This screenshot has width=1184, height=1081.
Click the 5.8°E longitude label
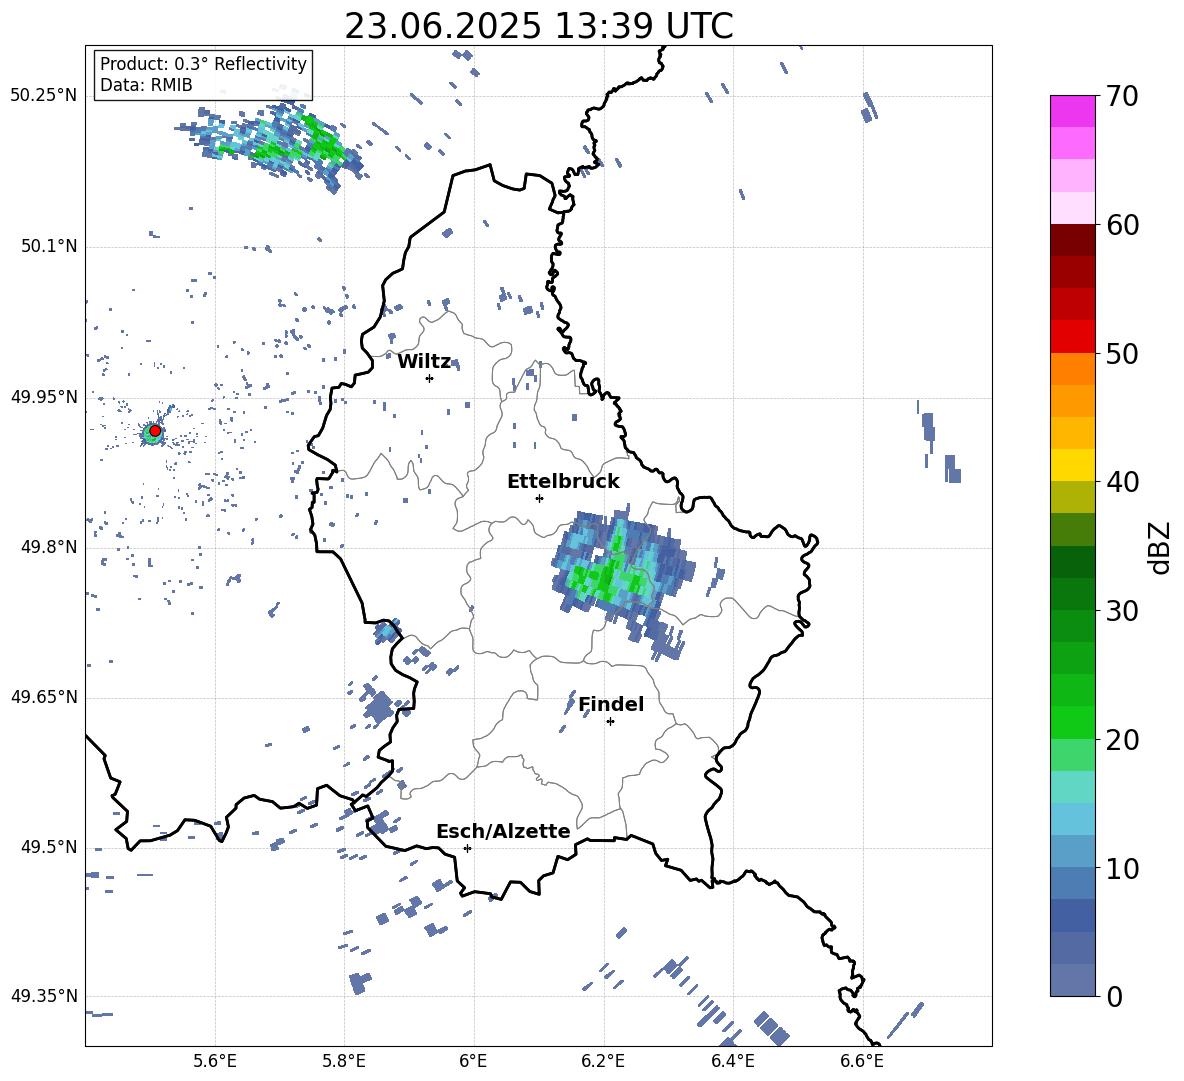click(344, 1061)
